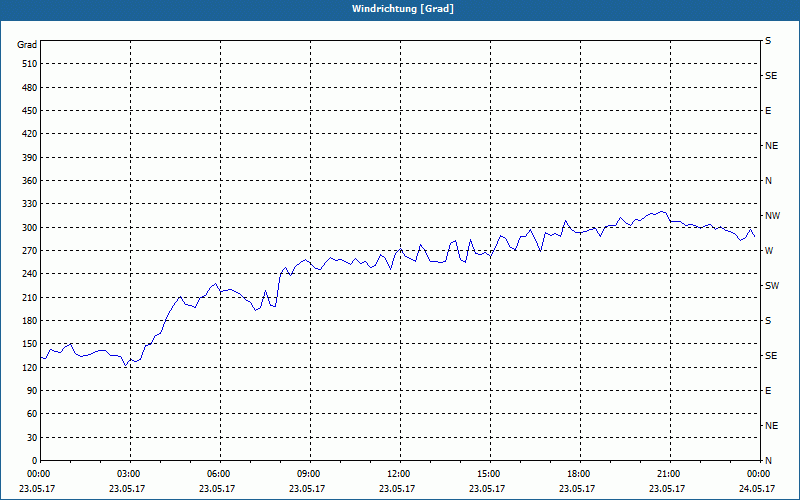This screenshot has width=800, height=500.
Task: Click the 180 y-axis tick label
Action: 30,321
